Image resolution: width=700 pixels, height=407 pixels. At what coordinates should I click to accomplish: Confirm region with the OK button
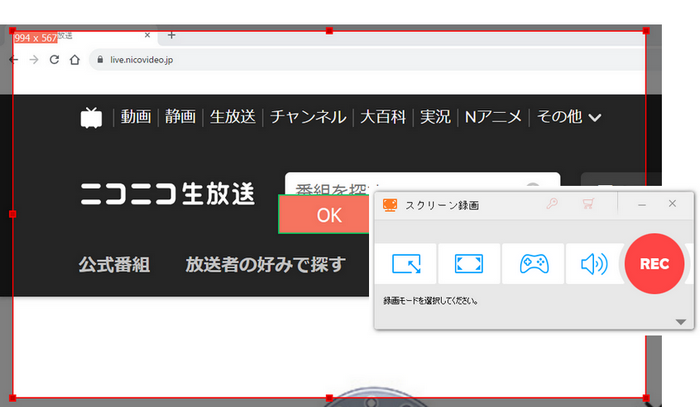[329, 216]
